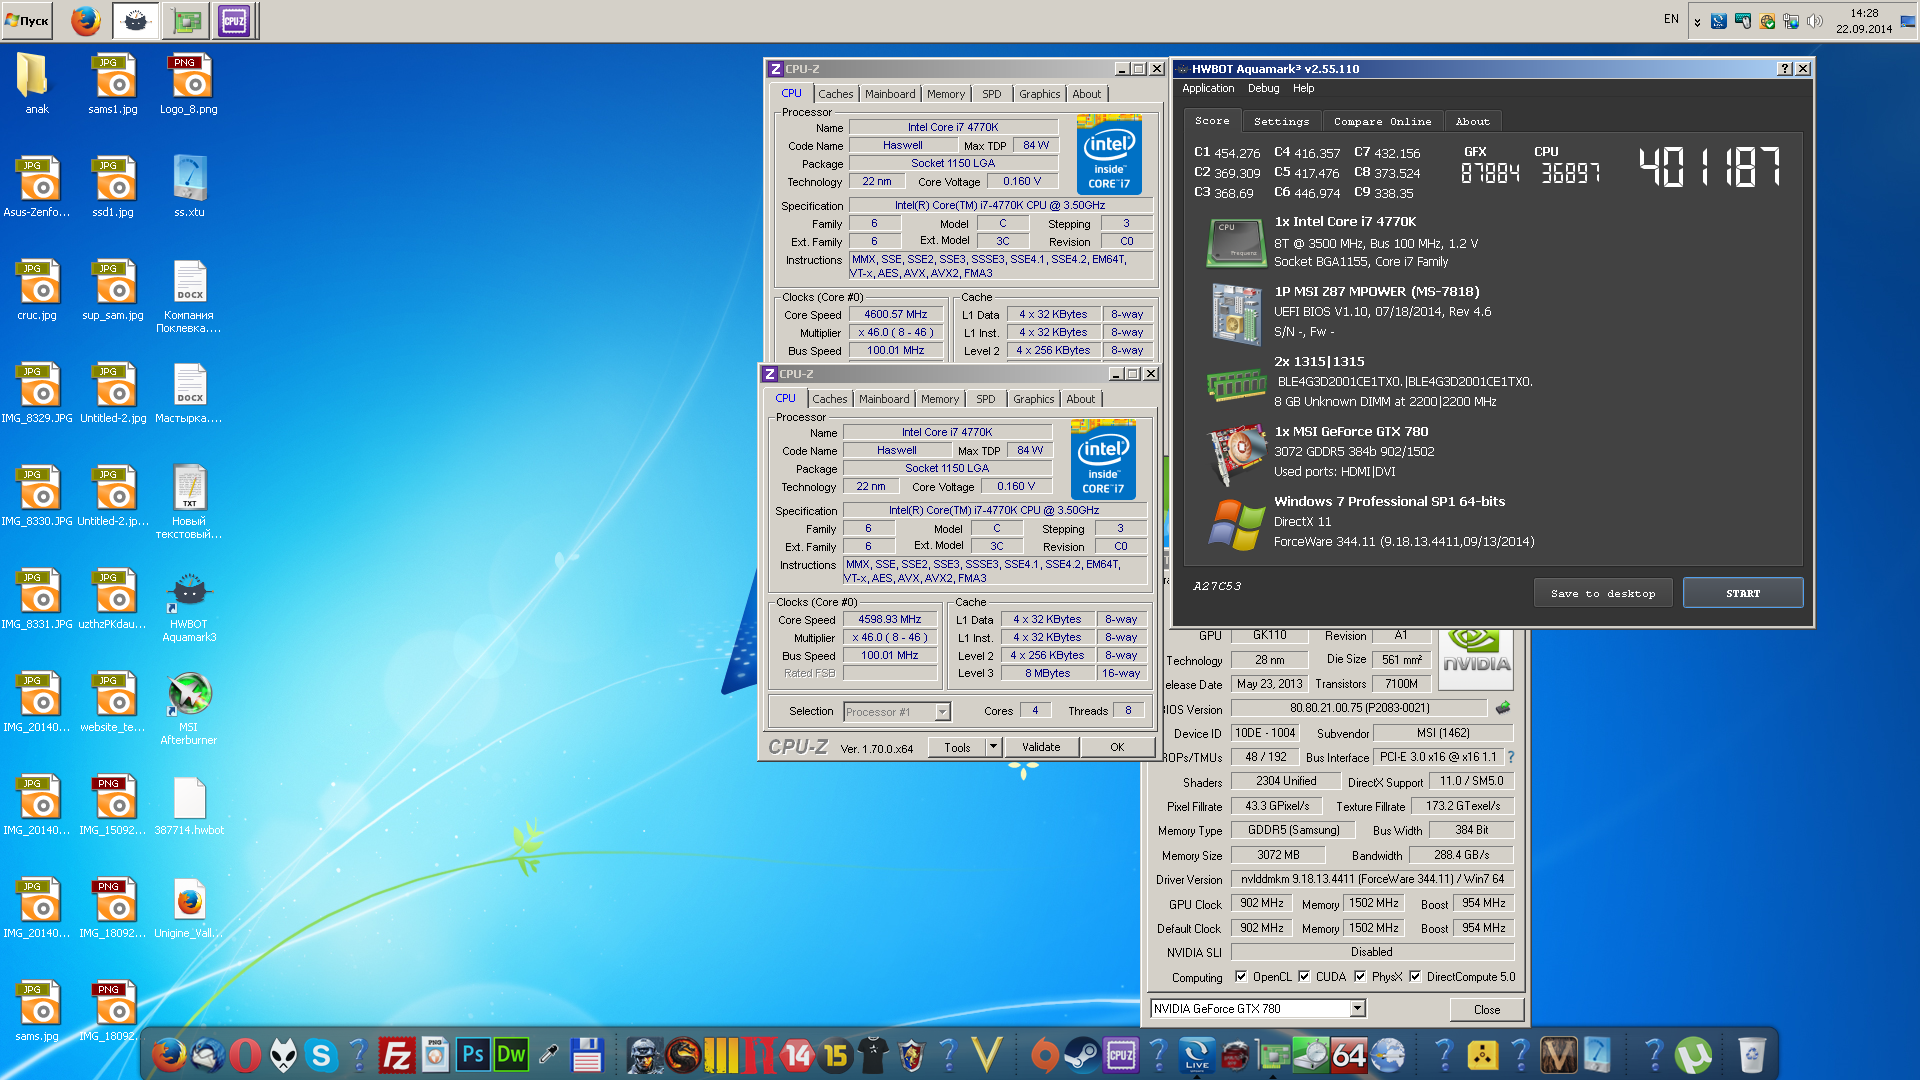Open the Mortal Kombat dragon dock icon

point(684,1054)
